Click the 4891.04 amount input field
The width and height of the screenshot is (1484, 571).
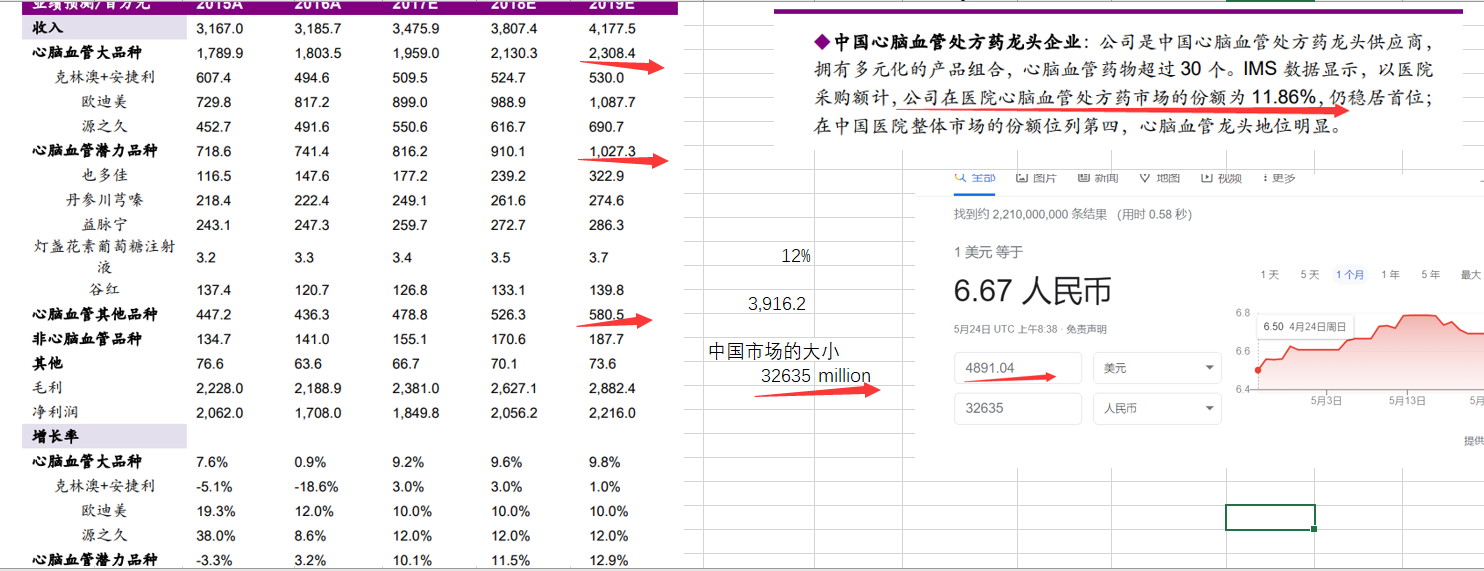coord(1018,368)
